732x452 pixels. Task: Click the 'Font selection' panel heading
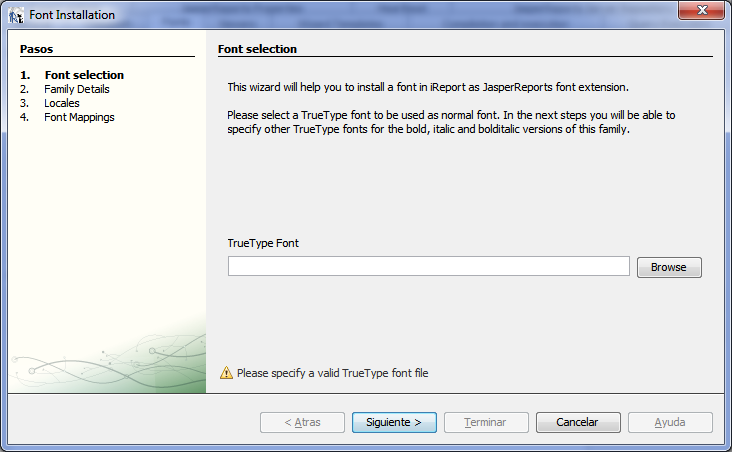257,49
